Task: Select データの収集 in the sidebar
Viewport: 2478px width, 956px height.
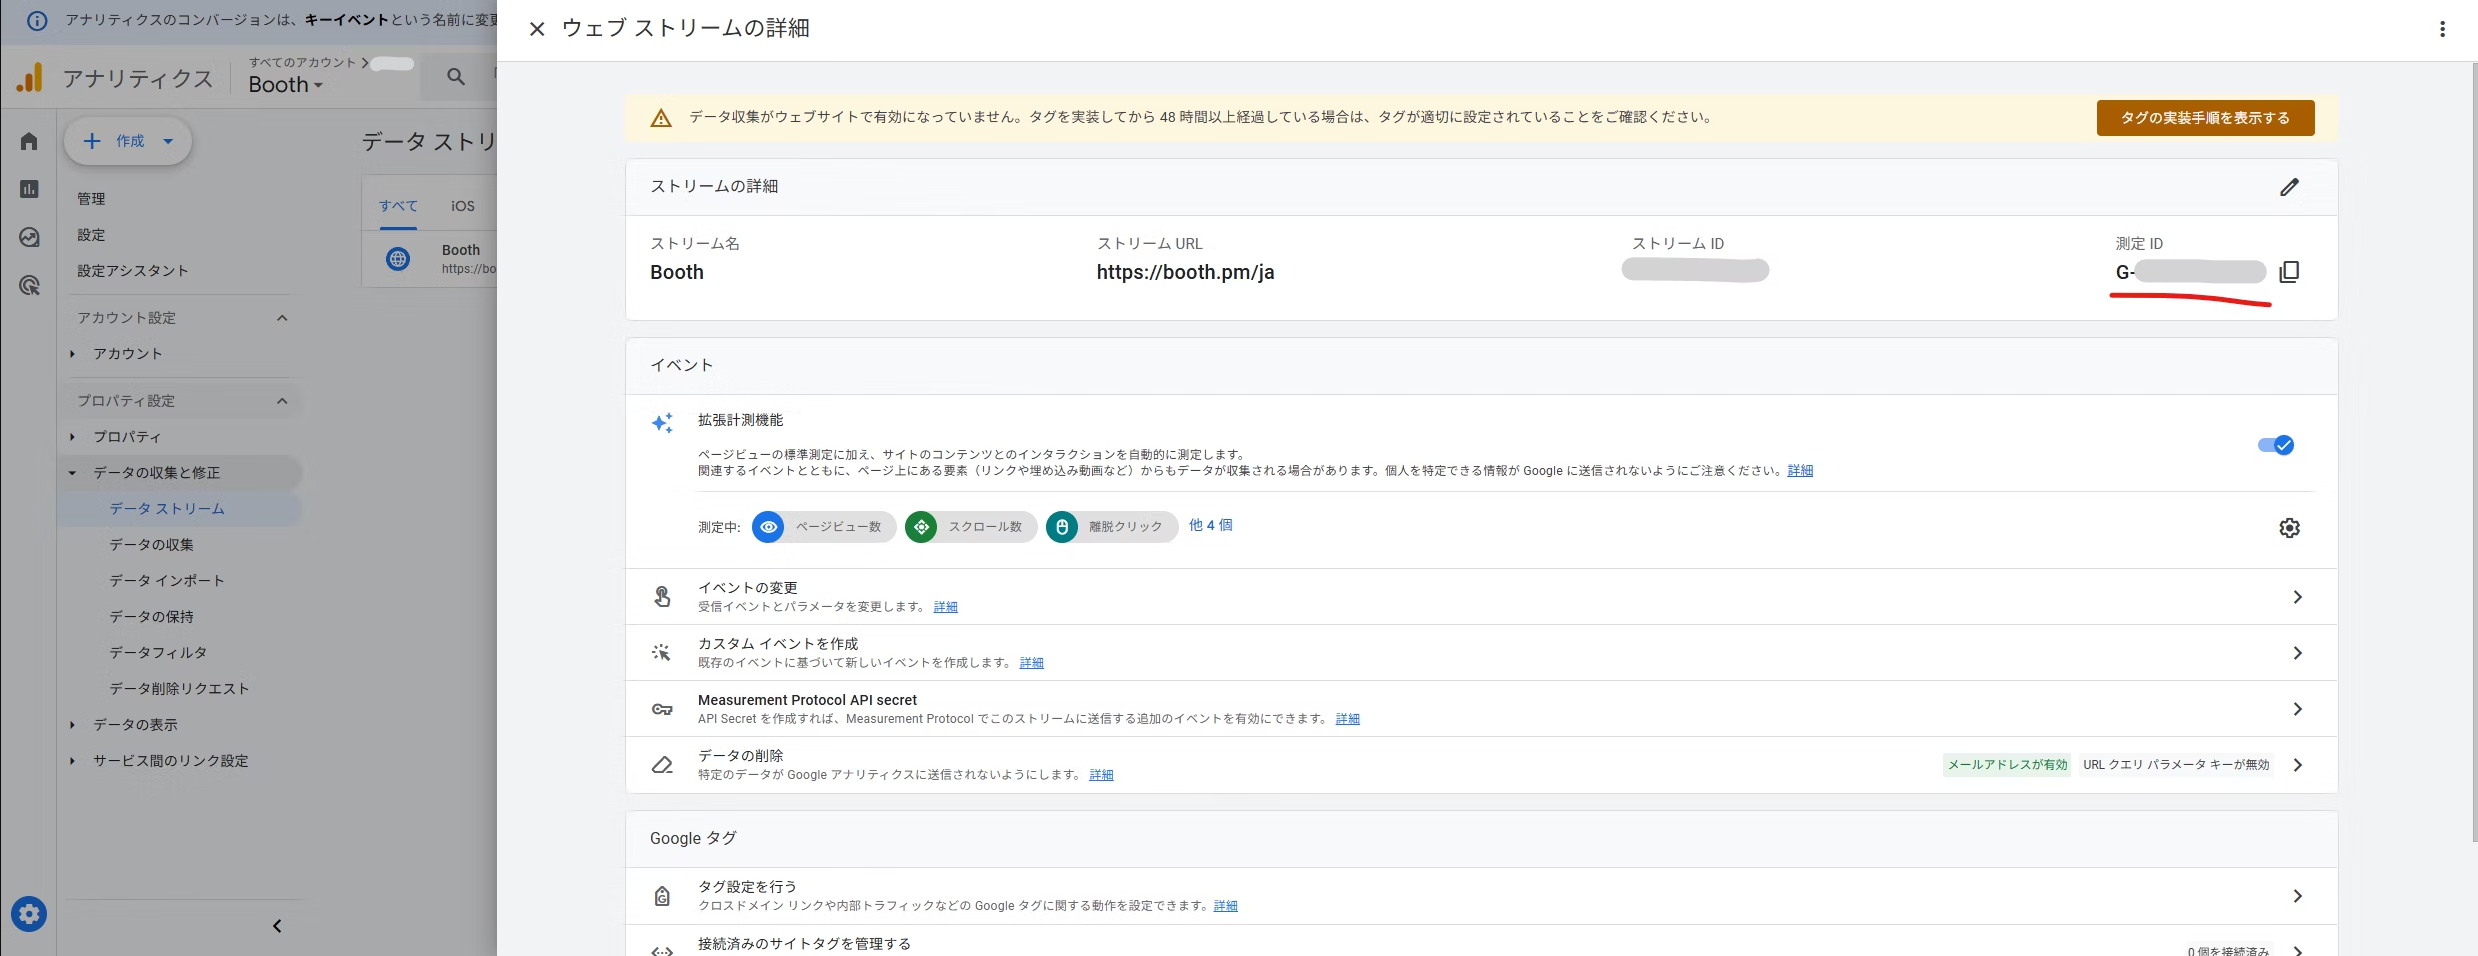Action: 152,545
